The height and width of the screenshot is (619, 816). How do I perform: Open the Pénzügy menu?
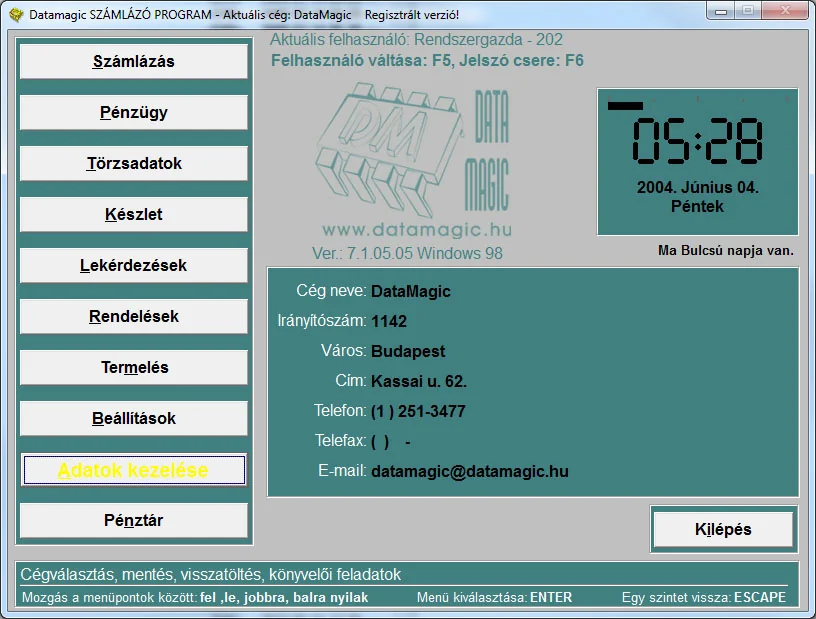134,112
